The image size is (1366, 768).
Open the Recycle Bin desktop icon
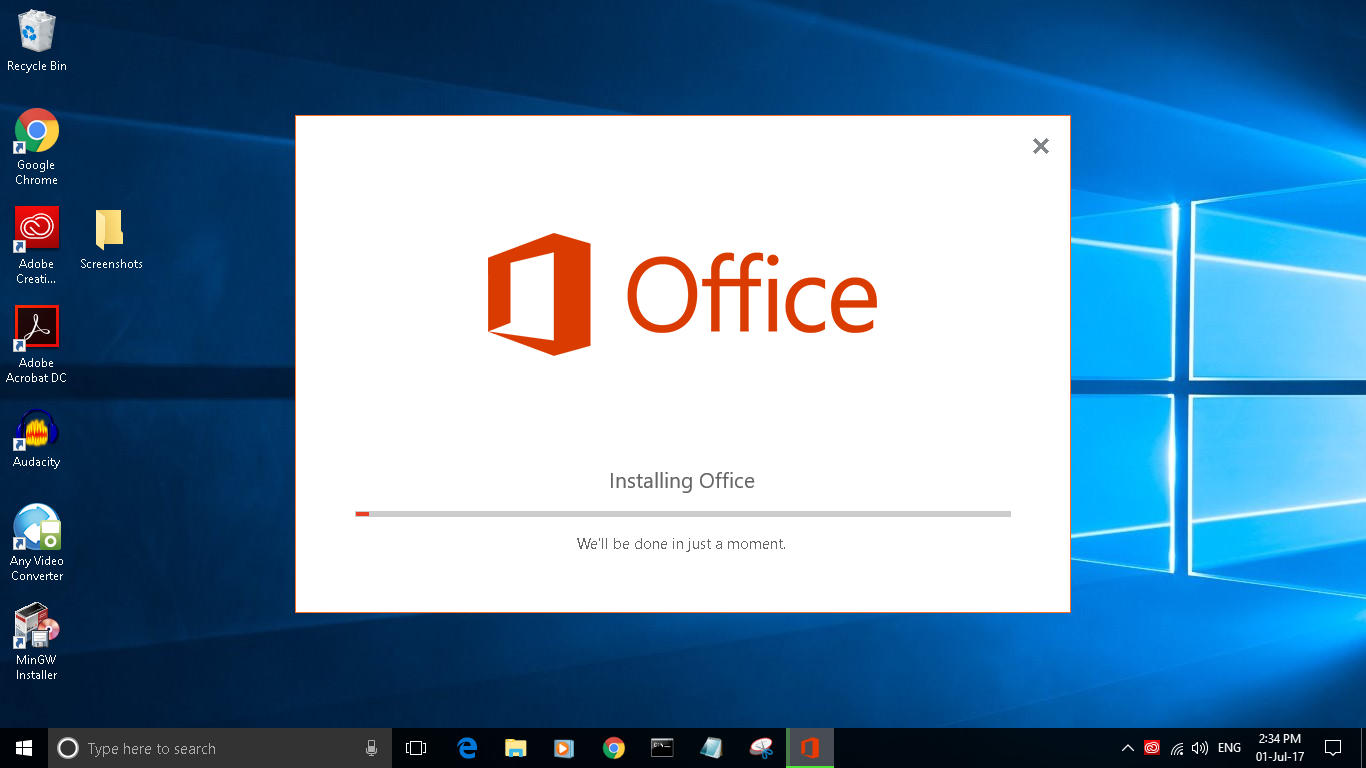(x=37, y=41)
